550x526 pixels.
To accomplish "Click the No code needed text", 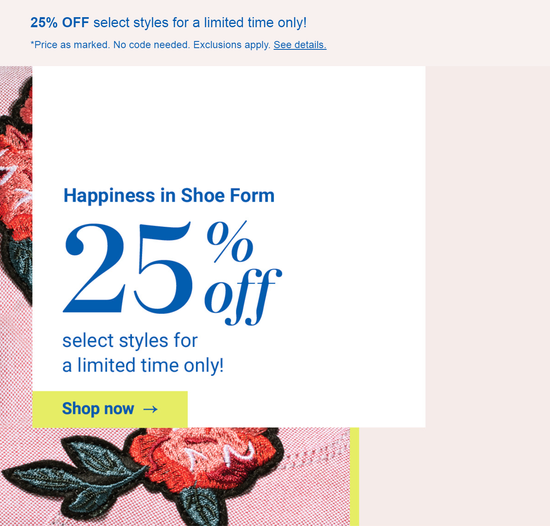I will pyautogui.click(x=151, y=45).
